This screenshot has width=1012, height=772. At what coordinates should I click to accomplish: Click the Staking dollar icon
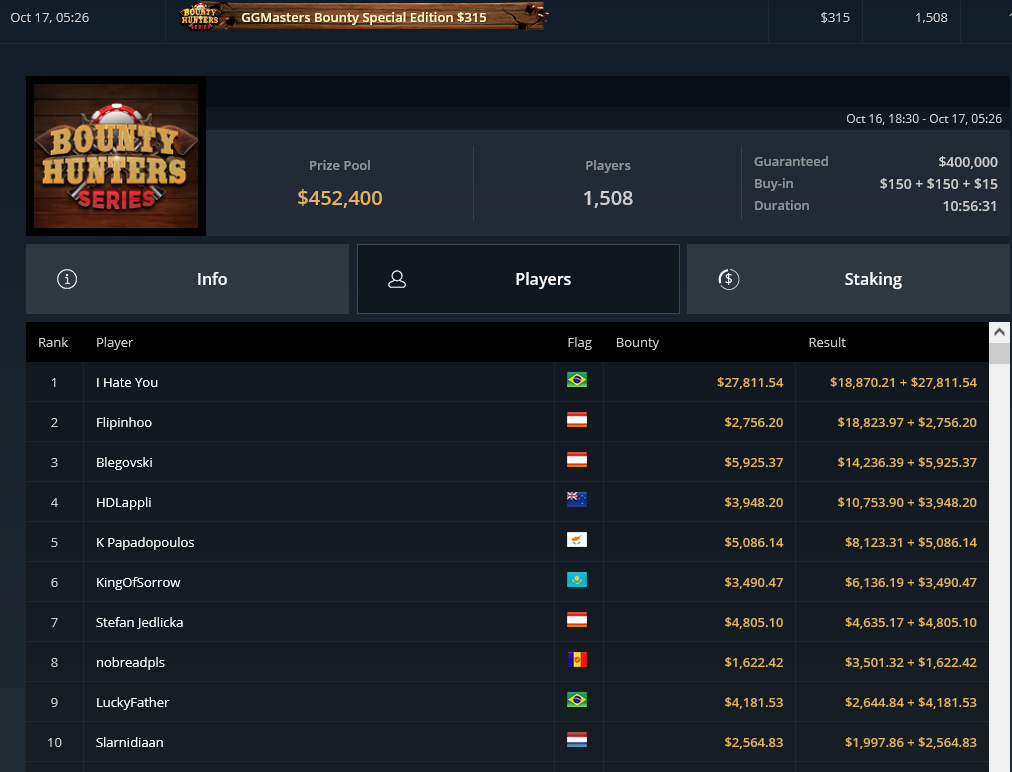[729, 279]
